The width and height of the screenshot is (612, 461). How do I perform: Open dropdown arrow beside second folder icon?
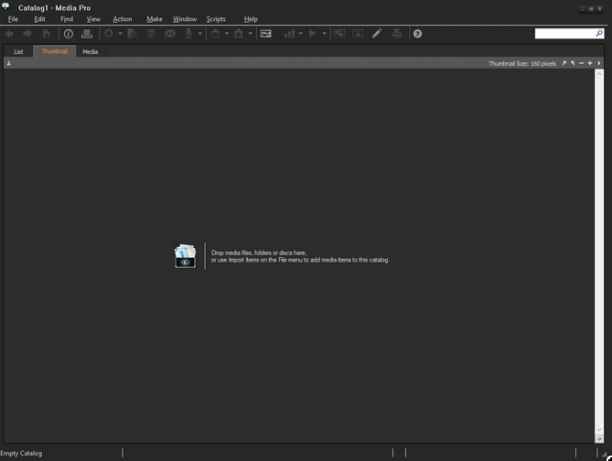click(x=251, y=34)
